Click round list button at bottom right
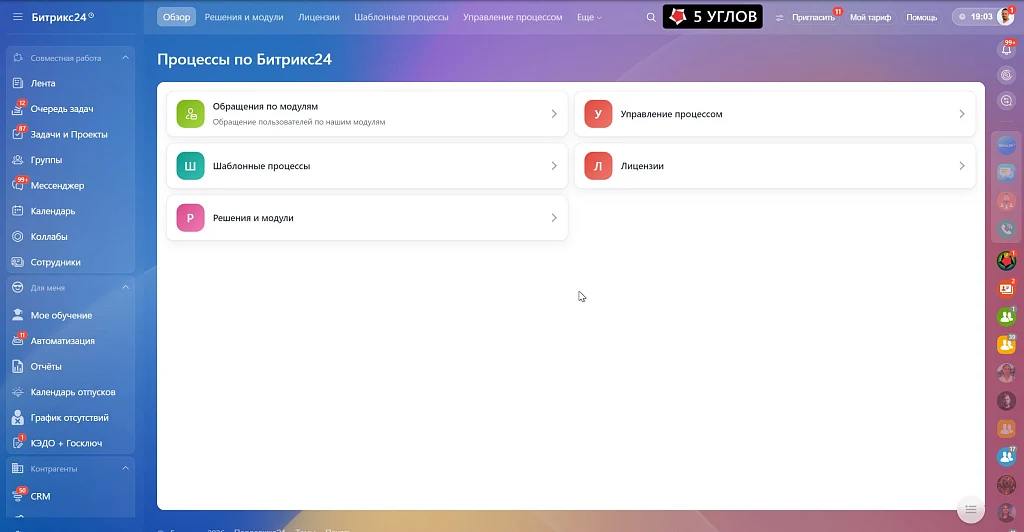This screenshot has height=532, width=1024. pos(970,509)
